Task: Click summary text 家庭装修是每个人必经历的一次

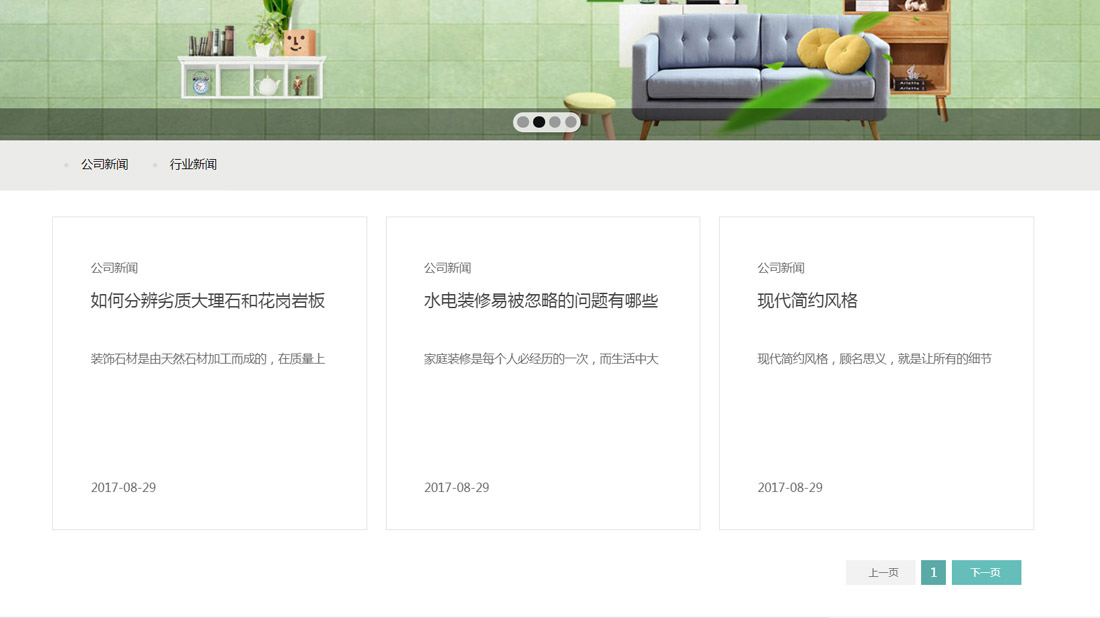Action: coord(541,359)
